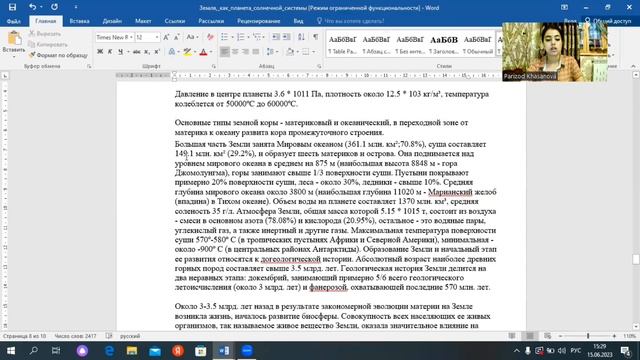Toggle Show paragraph marks (¶)
Screen dimensions: 640x360
[x=316, y=37]
